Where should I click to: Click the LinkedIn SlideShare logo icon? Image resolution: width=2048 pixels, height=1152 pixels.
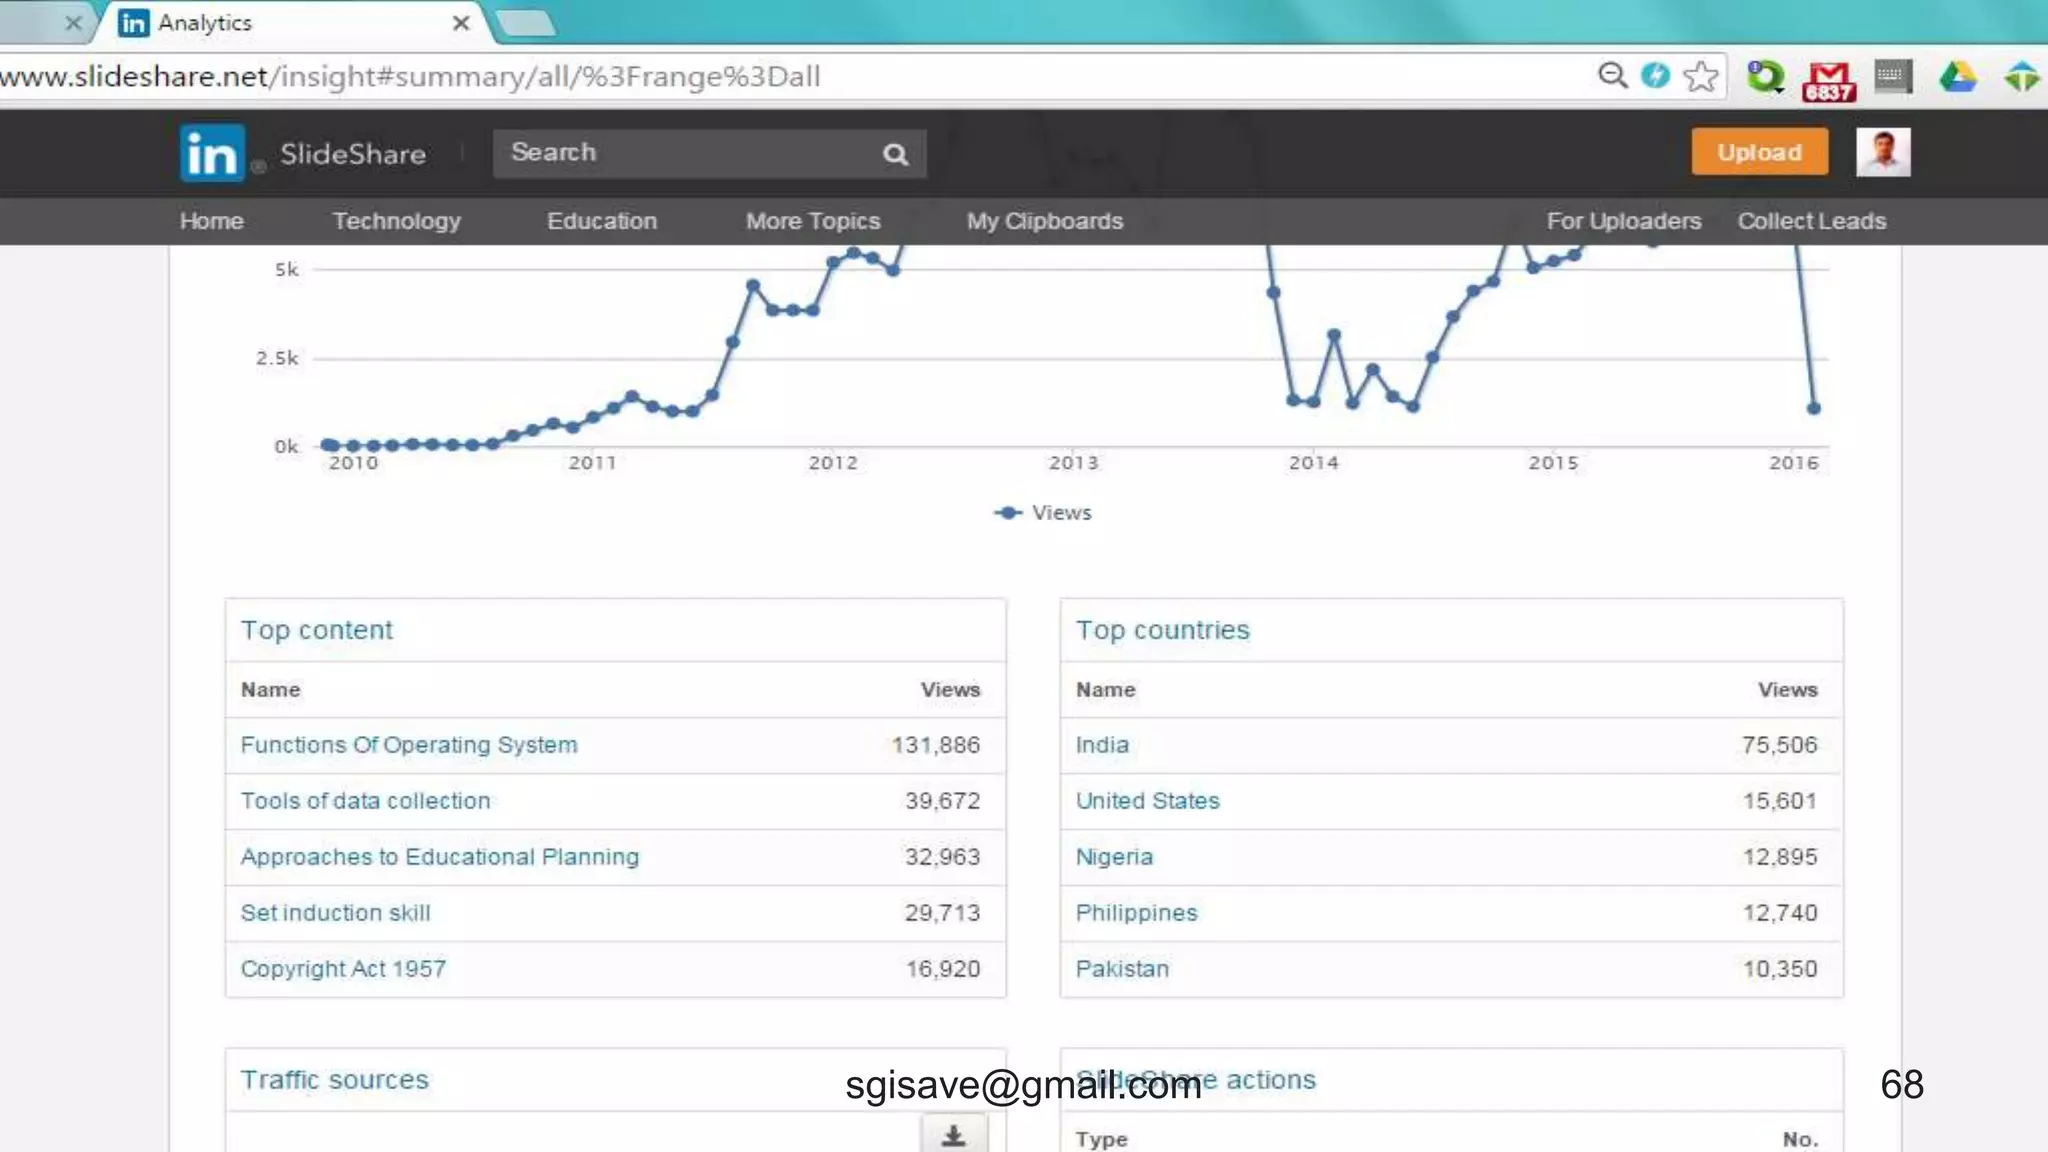[212, 153]
